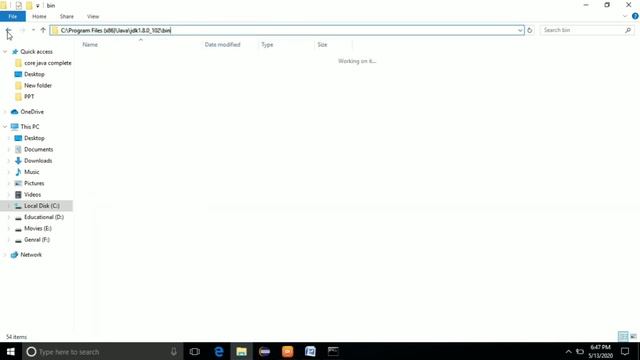
Task: Open New folder in Quick access
Action: tap(38, 85)
